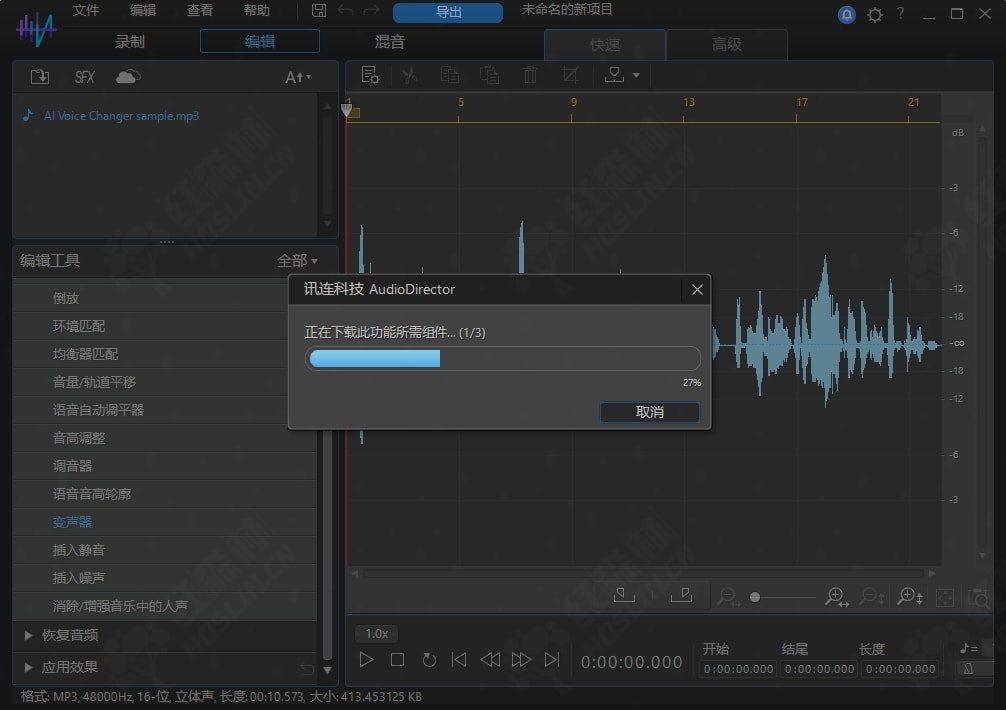The image size is (1006, 710).
Task: Click the horizontal zoom in magnifier
Action: coord(836,597)
